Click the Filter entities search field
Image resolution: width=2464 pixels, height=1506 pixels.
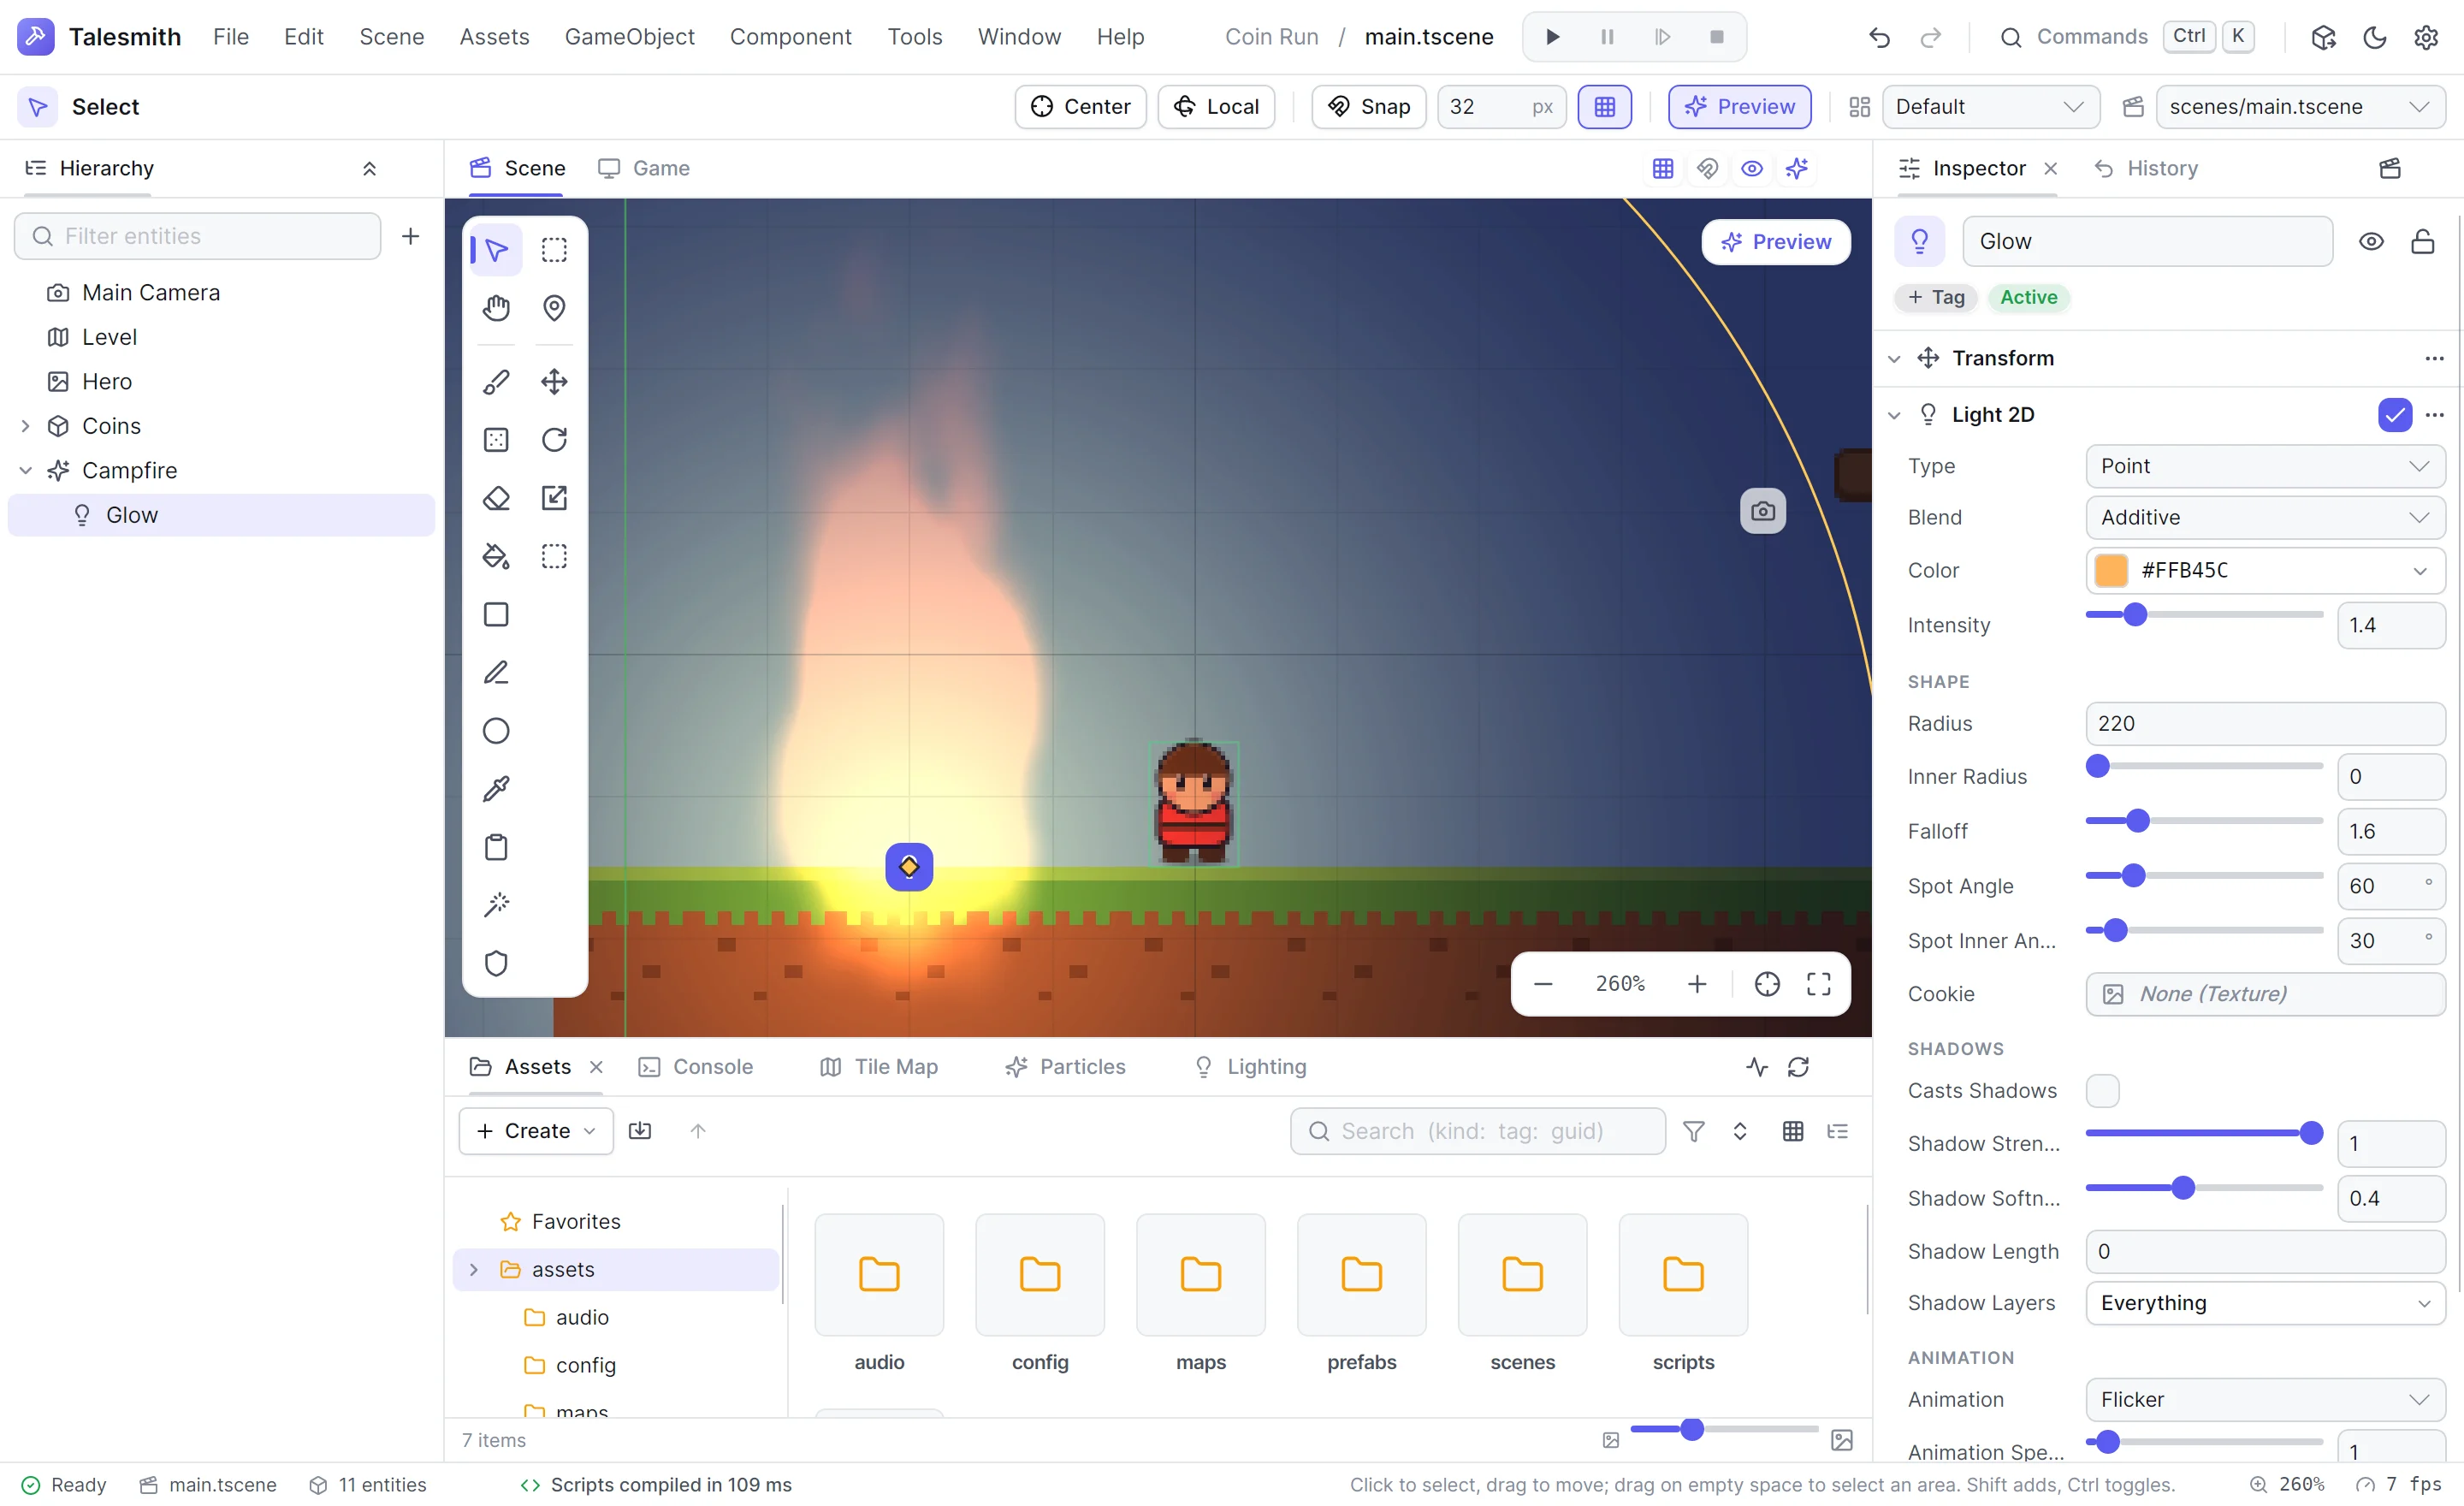[198, 236]
